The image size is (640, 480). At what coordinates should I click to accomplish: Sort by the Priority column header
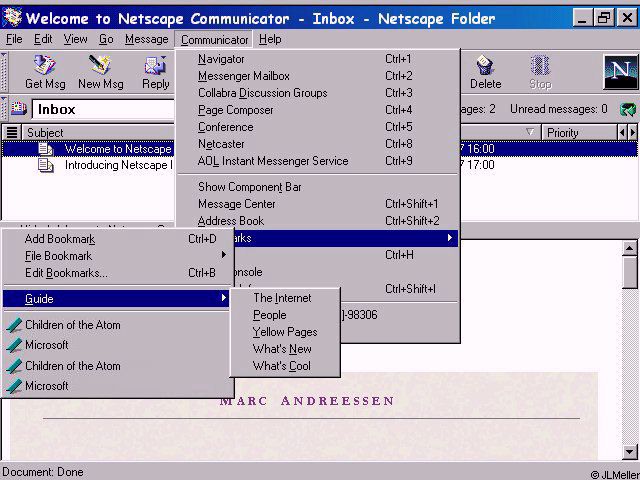coord(579,133)
